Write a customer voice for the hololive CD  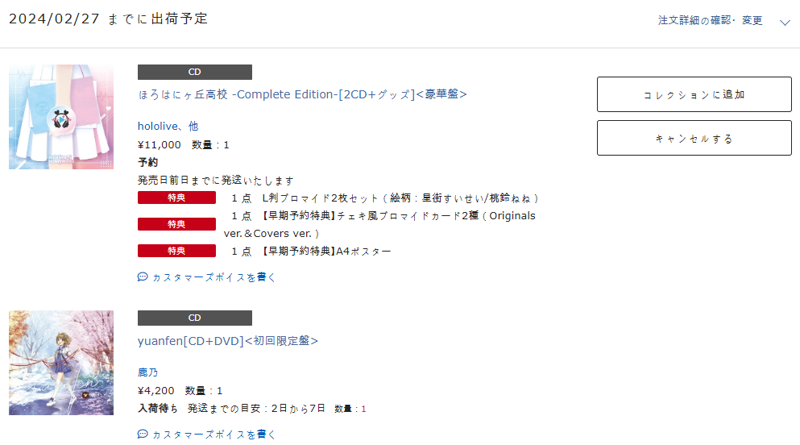[213, 277]
